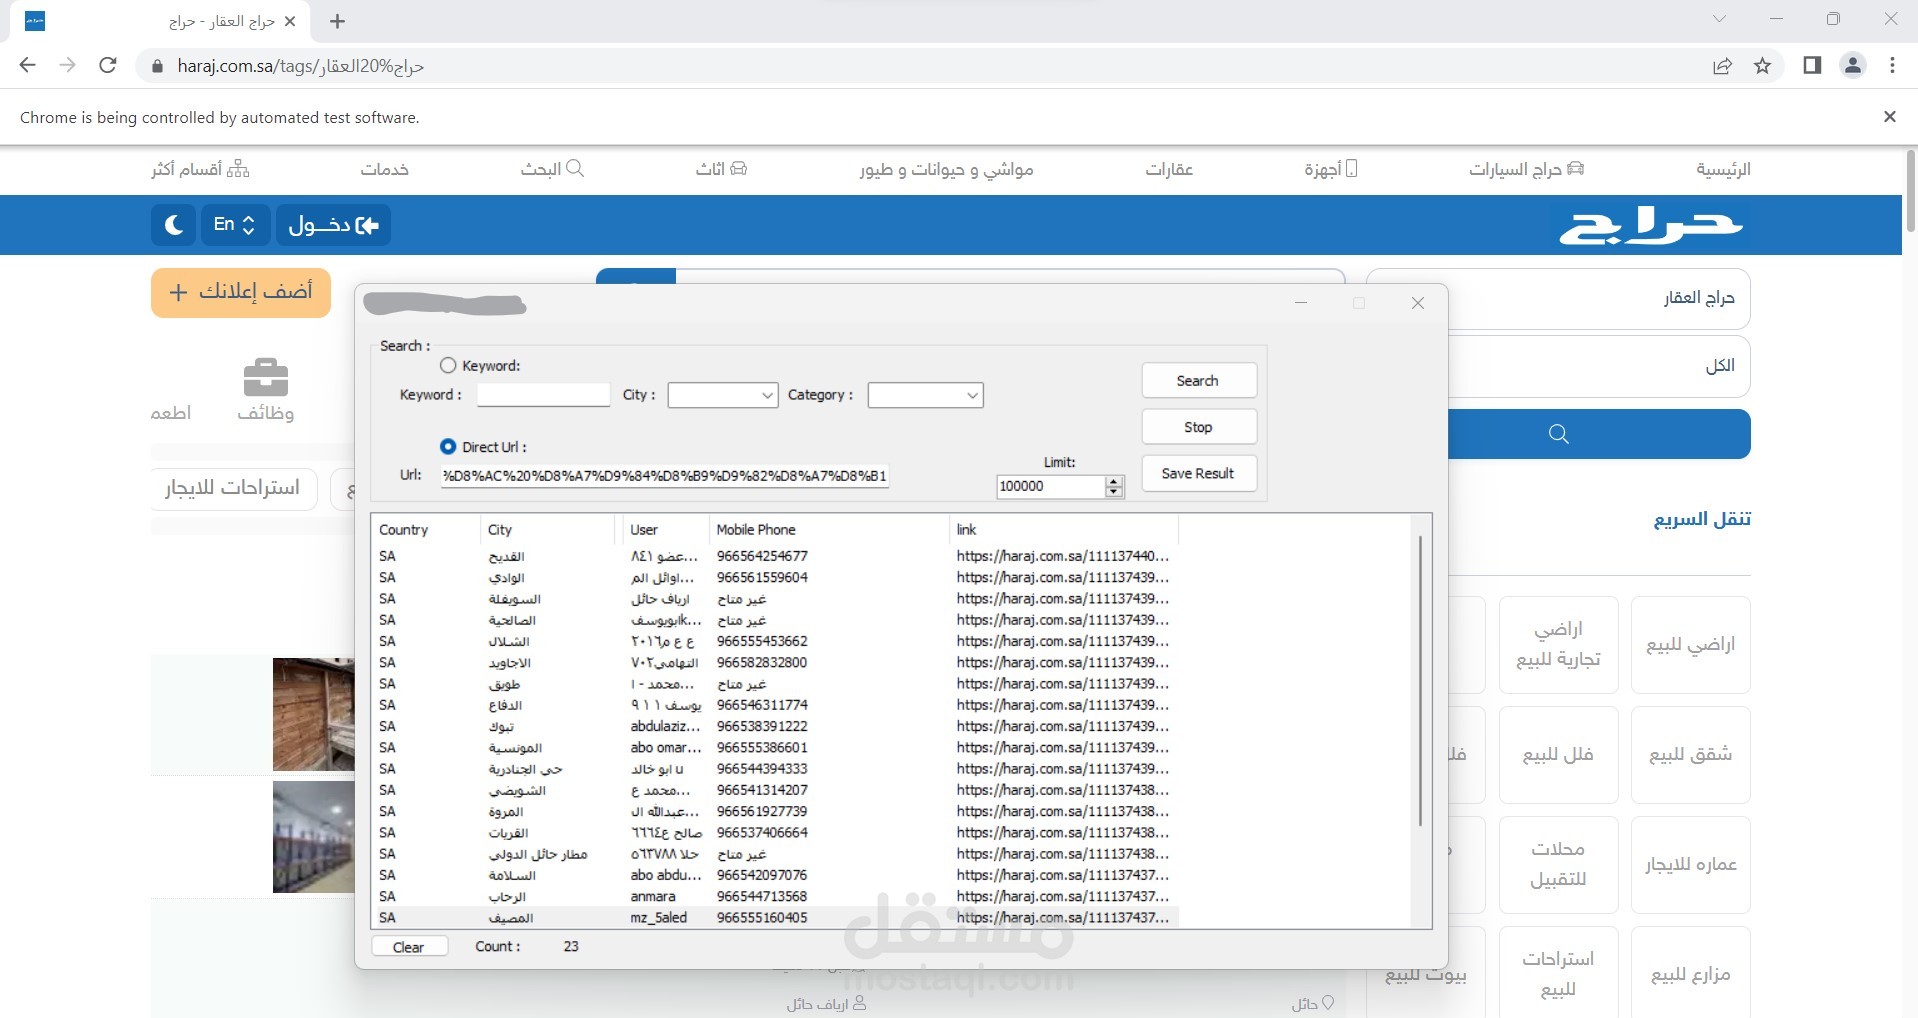Open محلات للتقبيل category tile
Image resolution: width=1918 pixels, height=1018 pixels.
click(1558, 865)
